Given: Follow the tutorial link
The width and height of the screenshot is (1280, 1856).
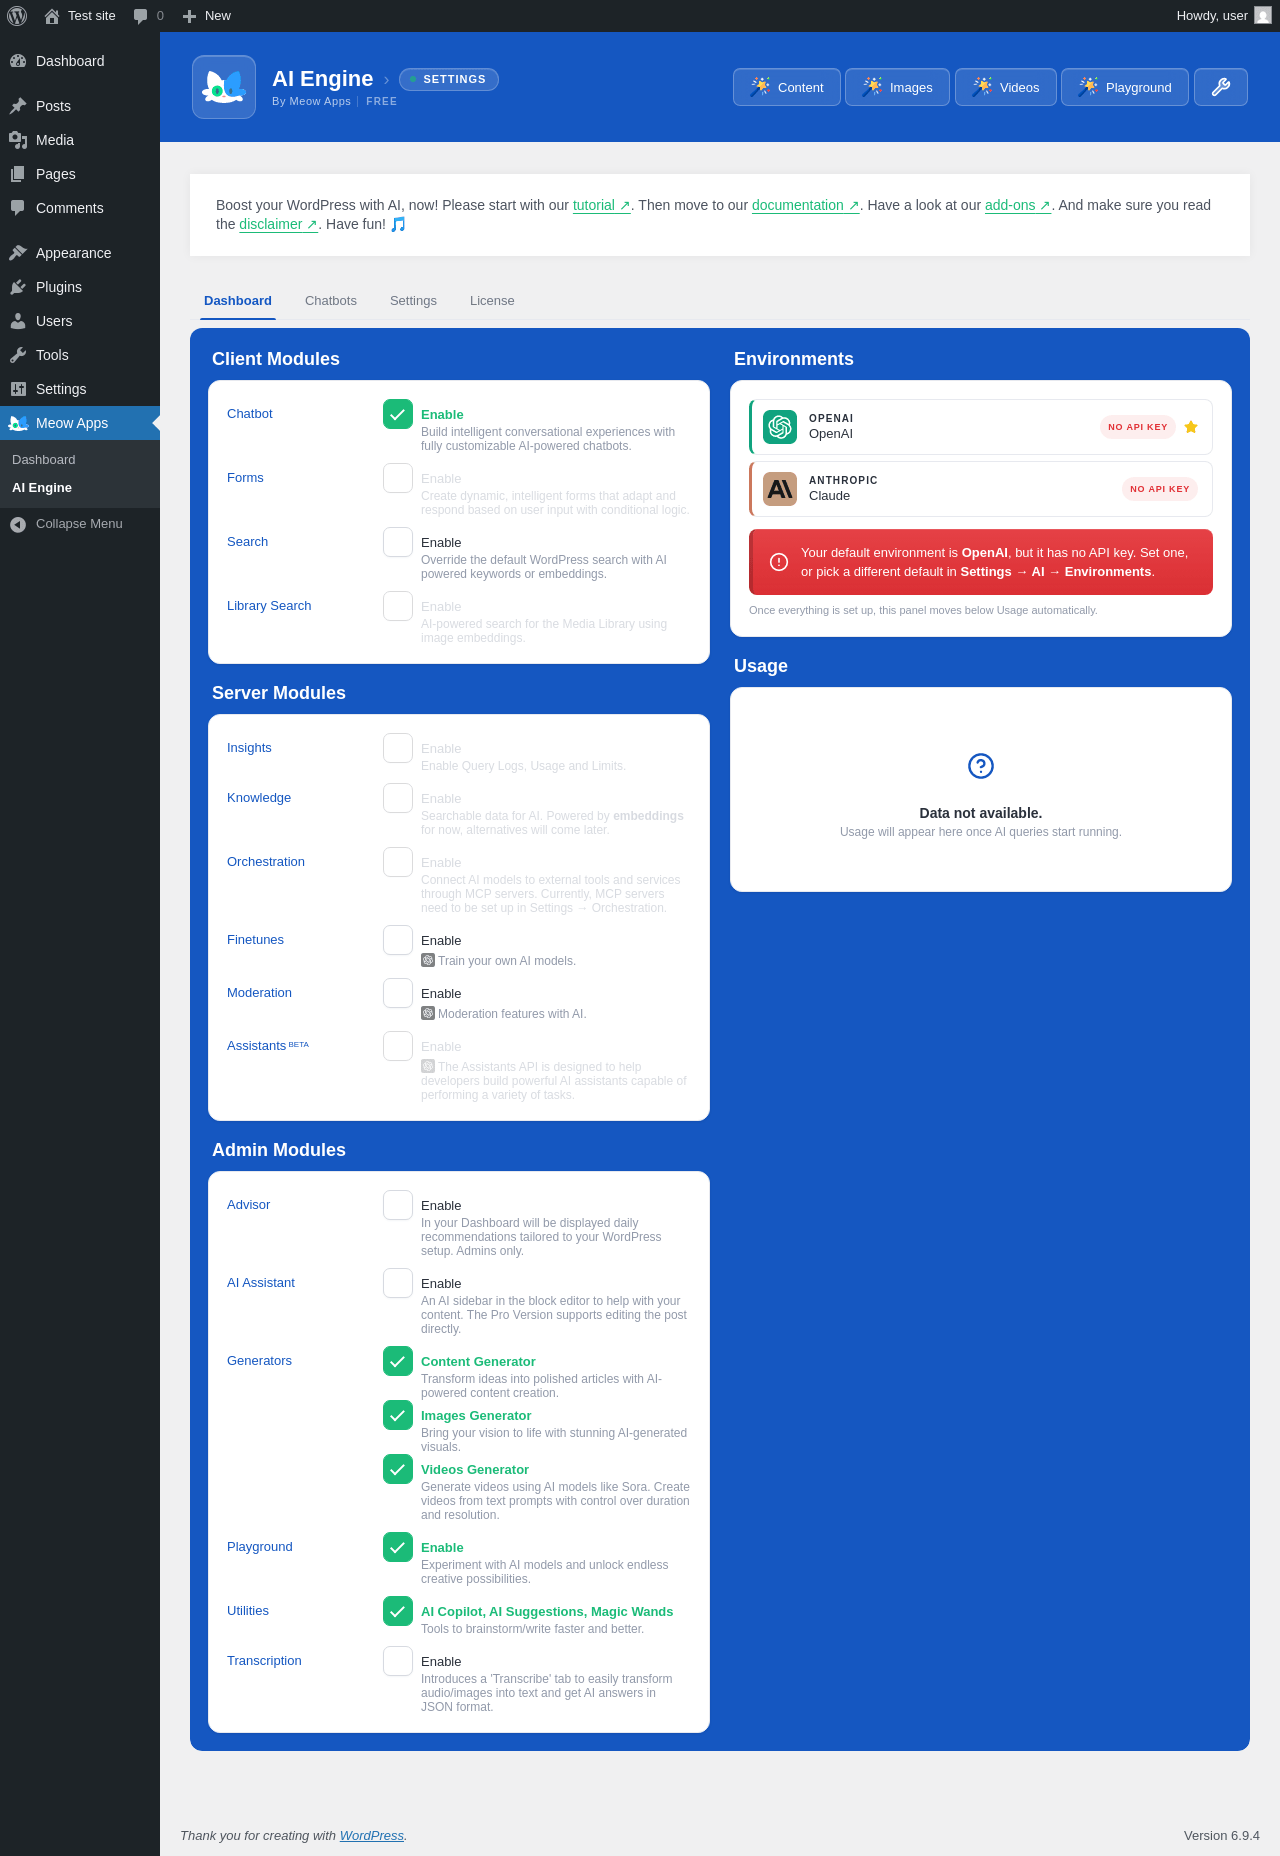Looking at the screenshot, I should pyautogui.click(x=602, y=205).
